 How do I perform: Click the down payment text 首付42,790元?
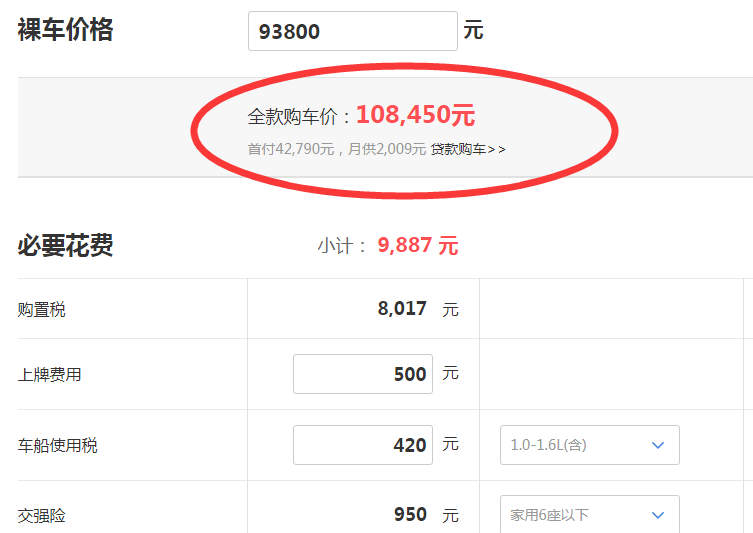click(291, 149)
